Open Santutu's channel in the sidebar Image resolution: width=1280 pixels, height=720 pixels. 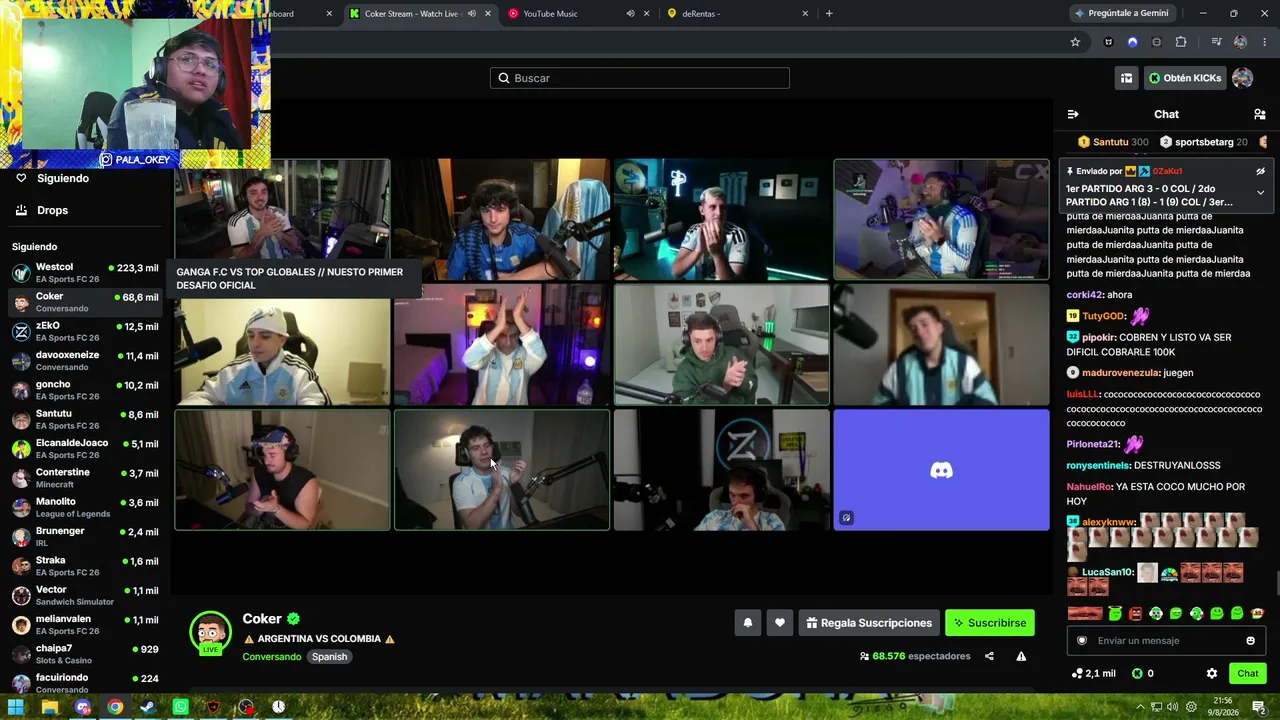[x=85, y=419]
